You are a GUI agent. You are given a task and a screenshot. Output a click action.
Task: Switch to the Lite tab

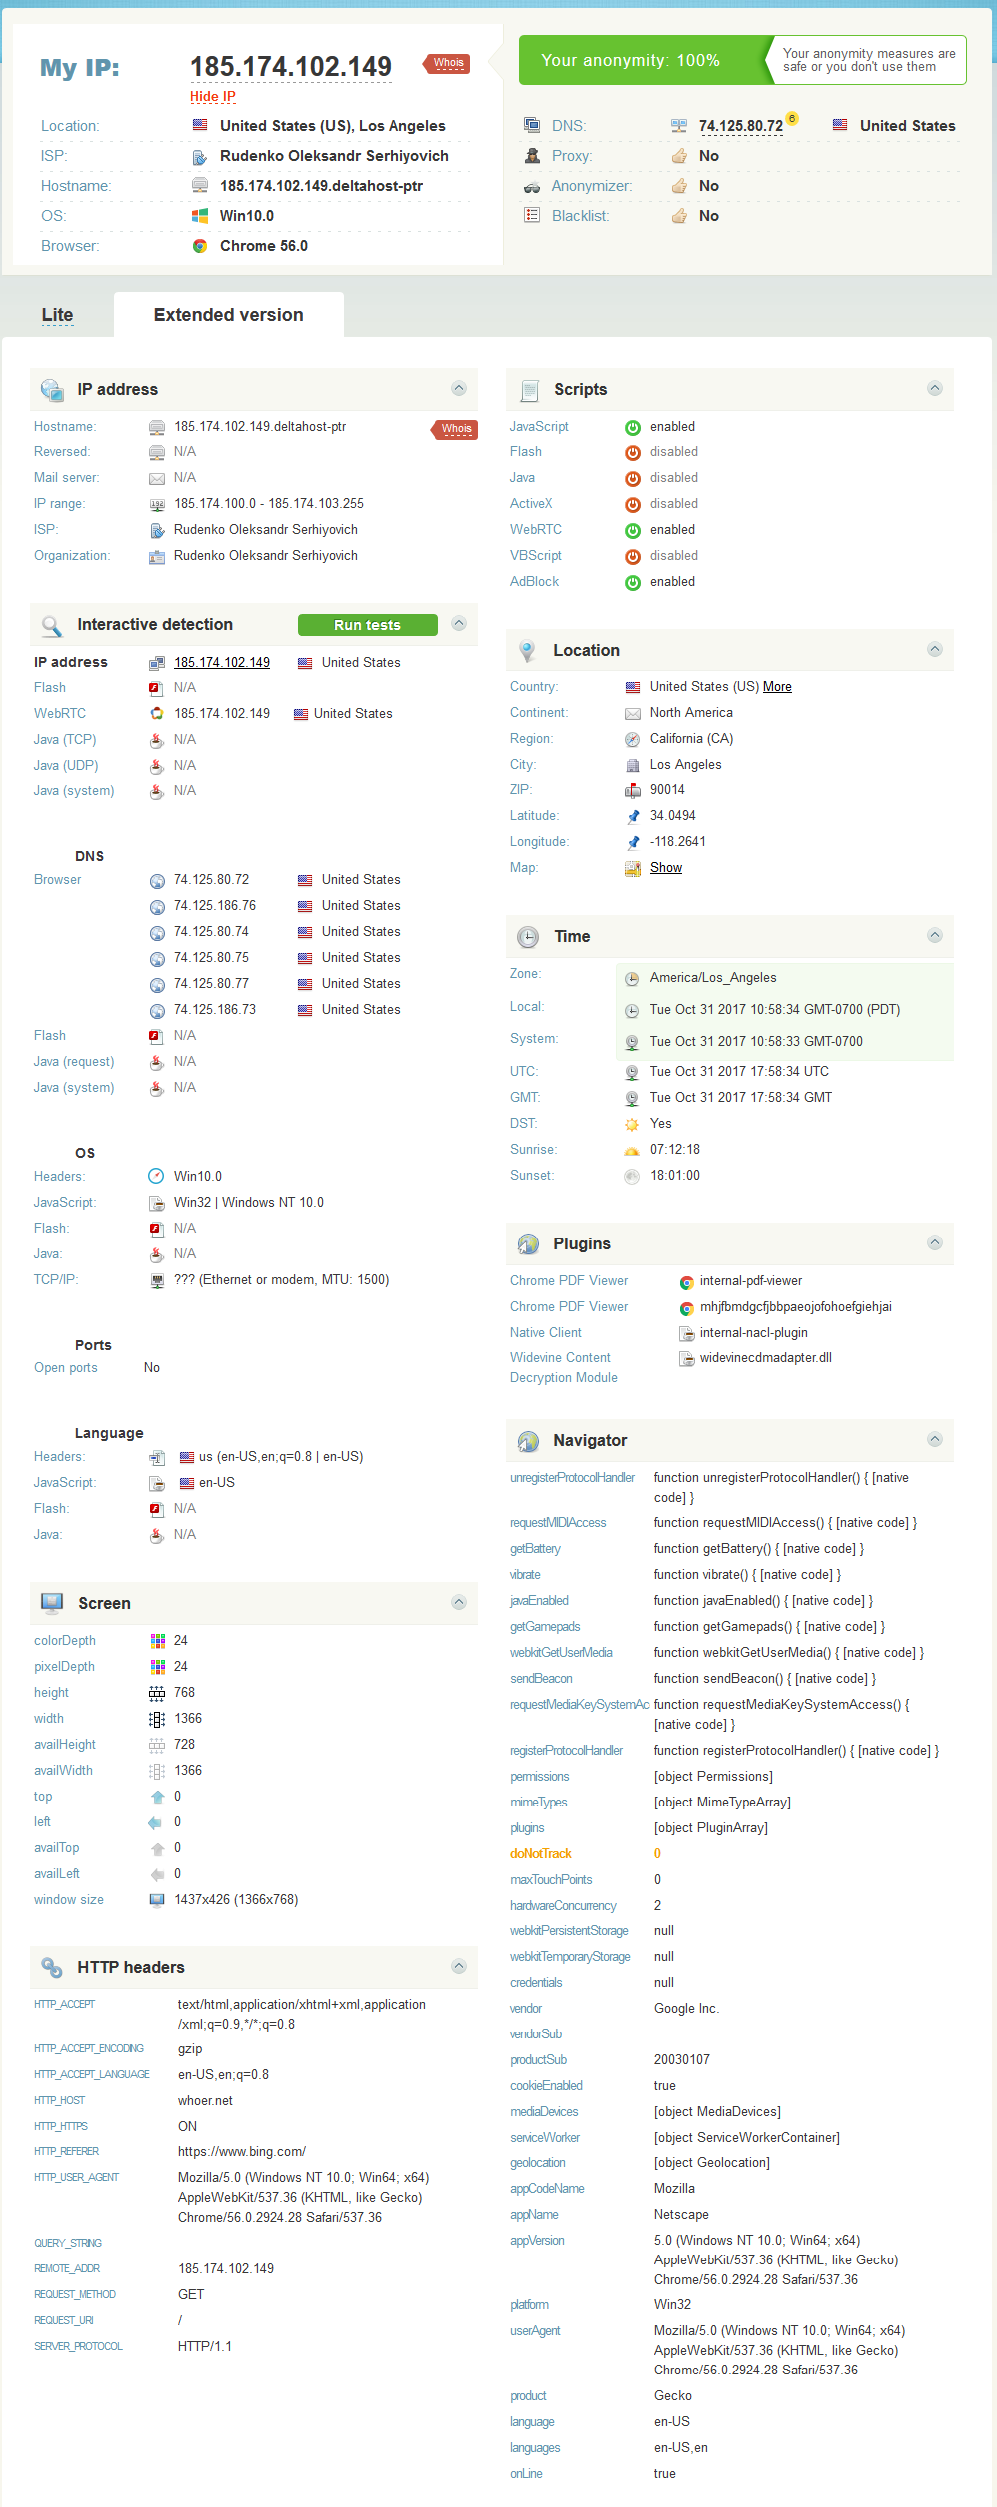coord(58,315)
